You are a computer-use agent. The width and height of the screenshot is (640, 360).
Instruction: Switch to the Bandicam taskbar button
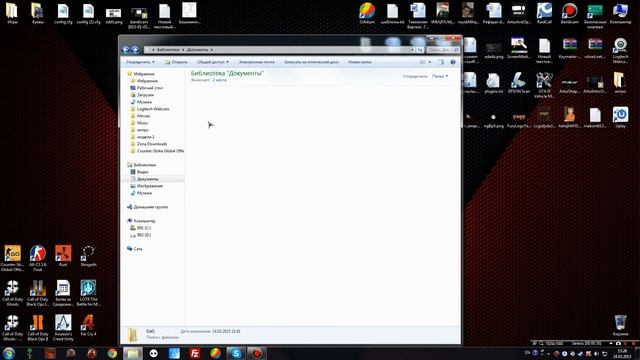pyautogui.click(x=257, y=353)
